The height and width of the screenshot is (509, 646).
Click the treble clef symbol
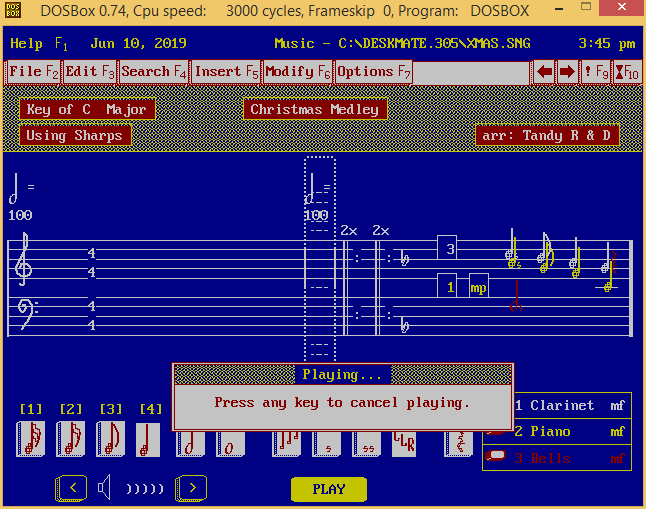coord(23,260)
